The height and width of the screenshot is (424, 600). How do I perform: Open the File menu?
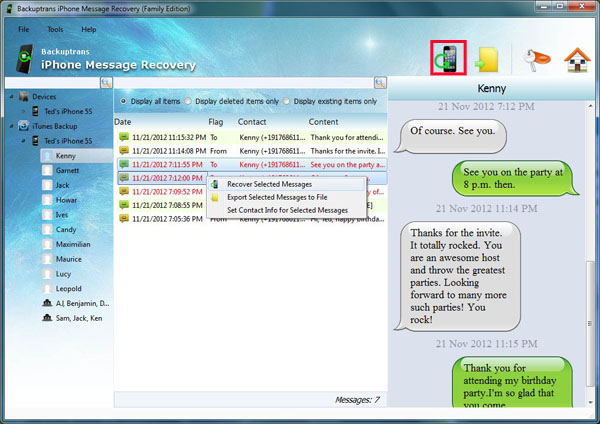[x=23, y=29]
